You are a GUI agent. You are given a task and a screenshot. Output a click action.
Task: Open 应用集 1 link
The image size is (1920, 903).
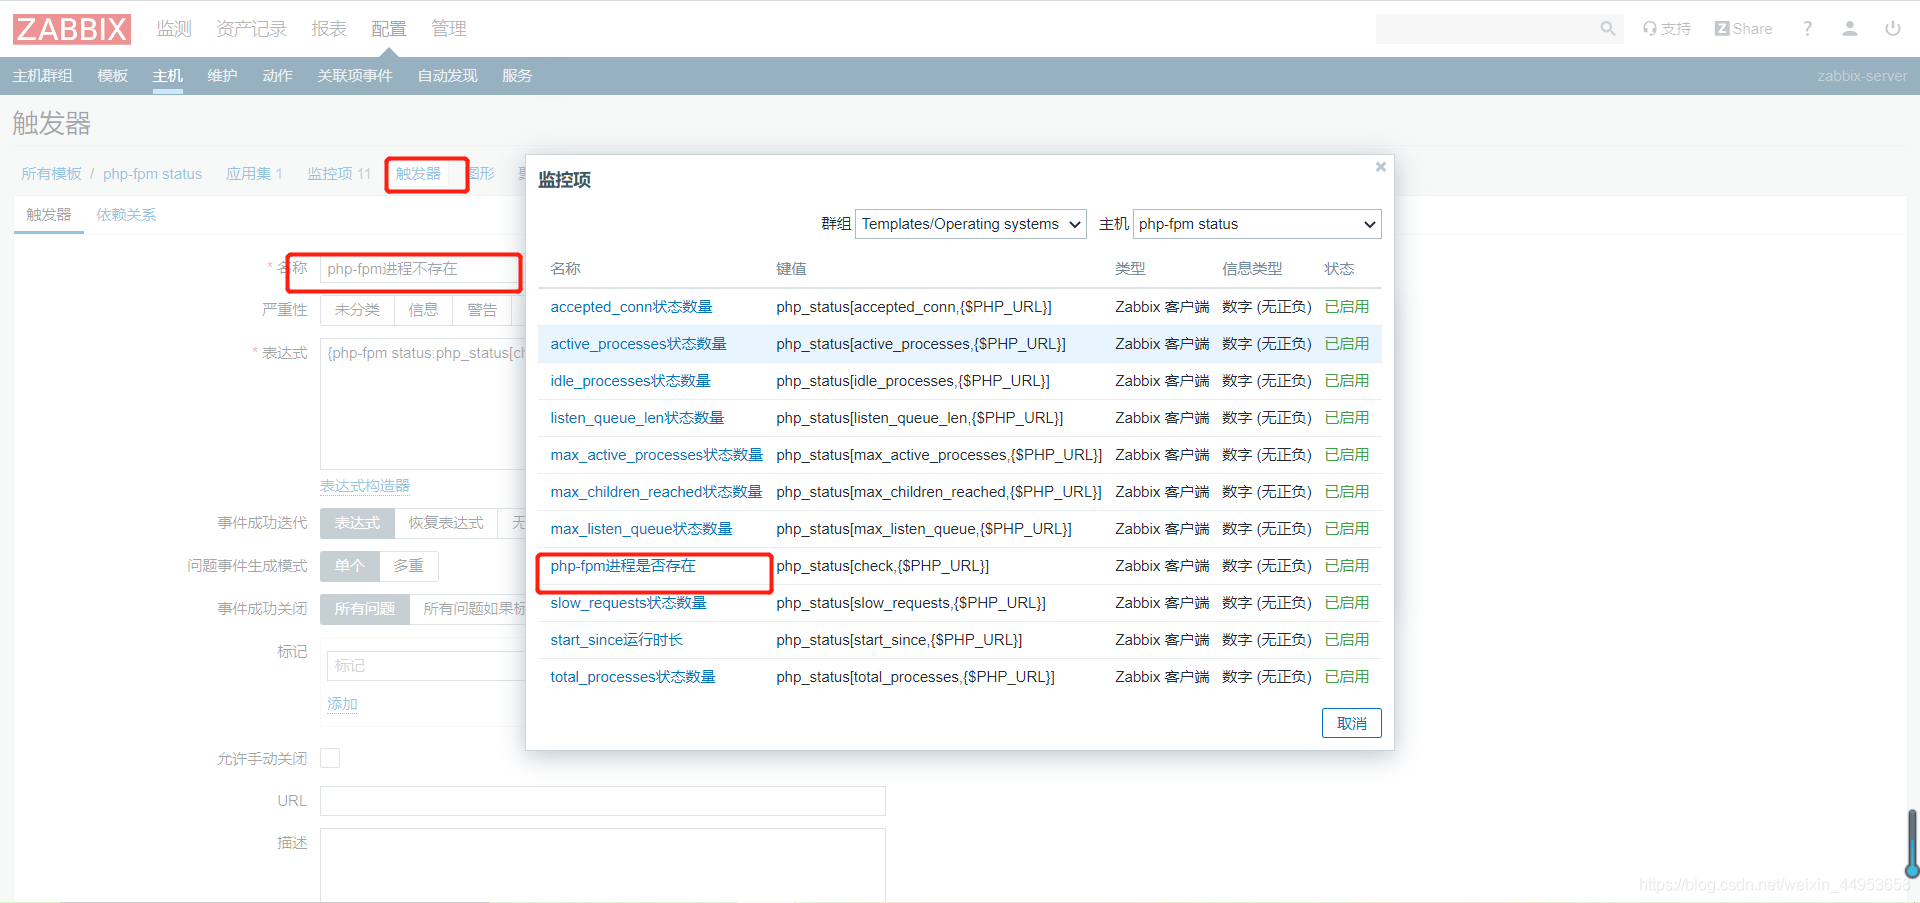tap(254, 174)
